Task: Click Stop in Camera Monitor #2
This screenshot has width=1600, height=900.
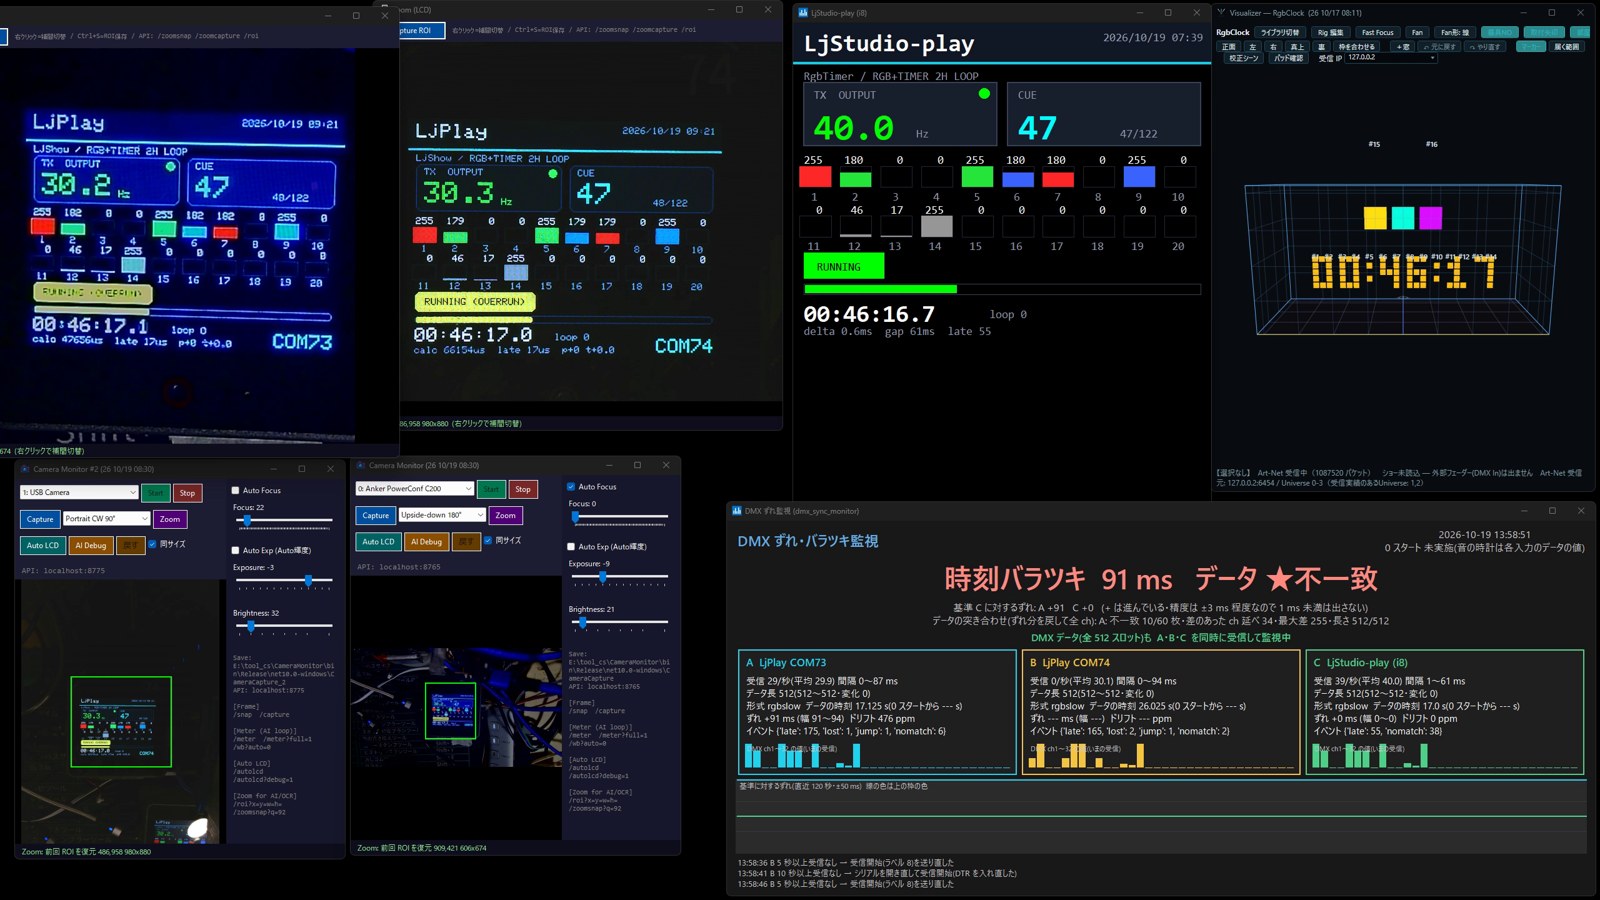Action: pos(187,493)
